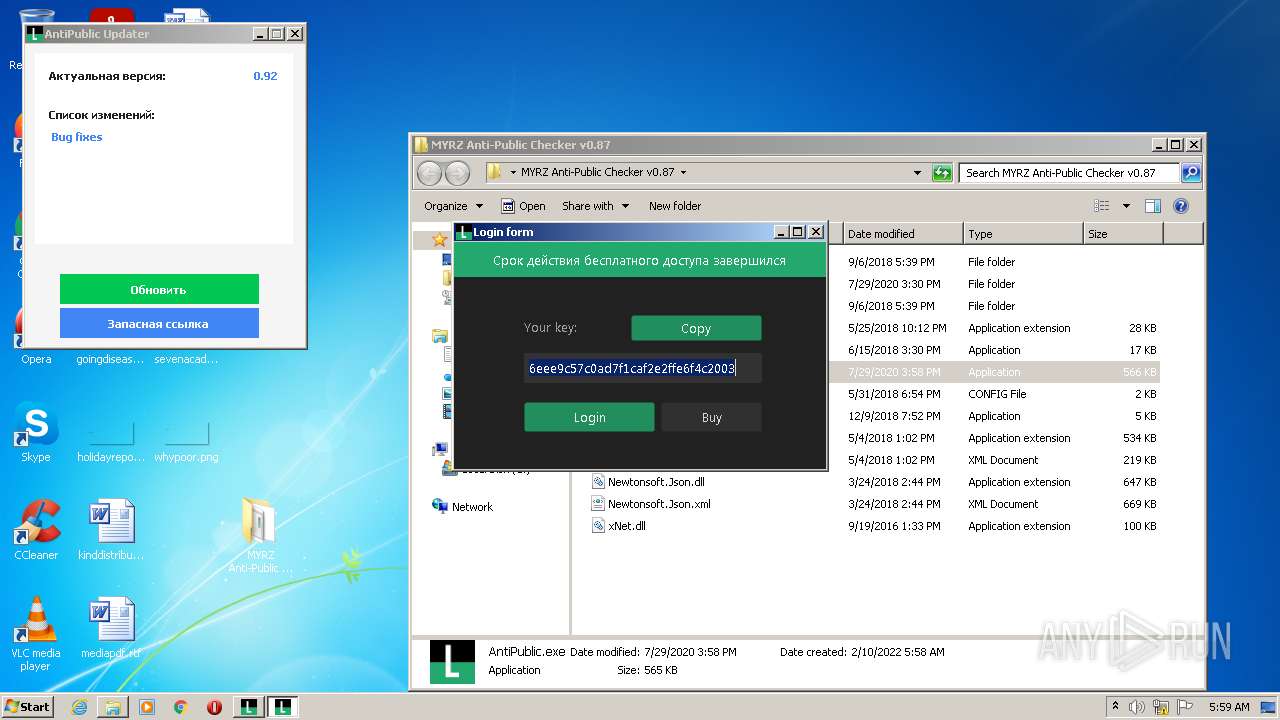Open the Share with dropdown
This screenshot has height=720, width=1280.
(596, 206)
